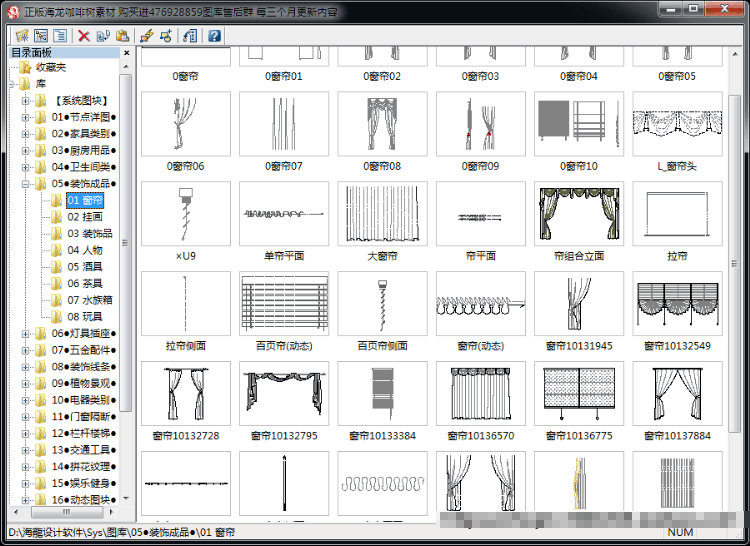750x546 pixels.
Task: Expand the 【系统图块】 tree node
Action: pos(25,101)
